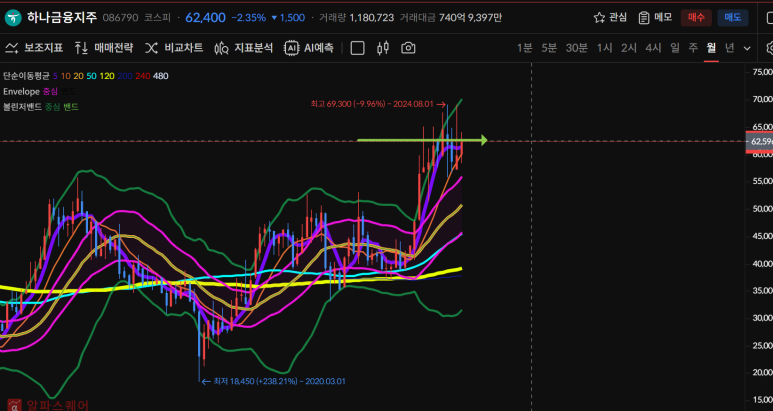Click the camera screenshot icon
Viewport: 773px width, 411px height.
click(408, 48)
